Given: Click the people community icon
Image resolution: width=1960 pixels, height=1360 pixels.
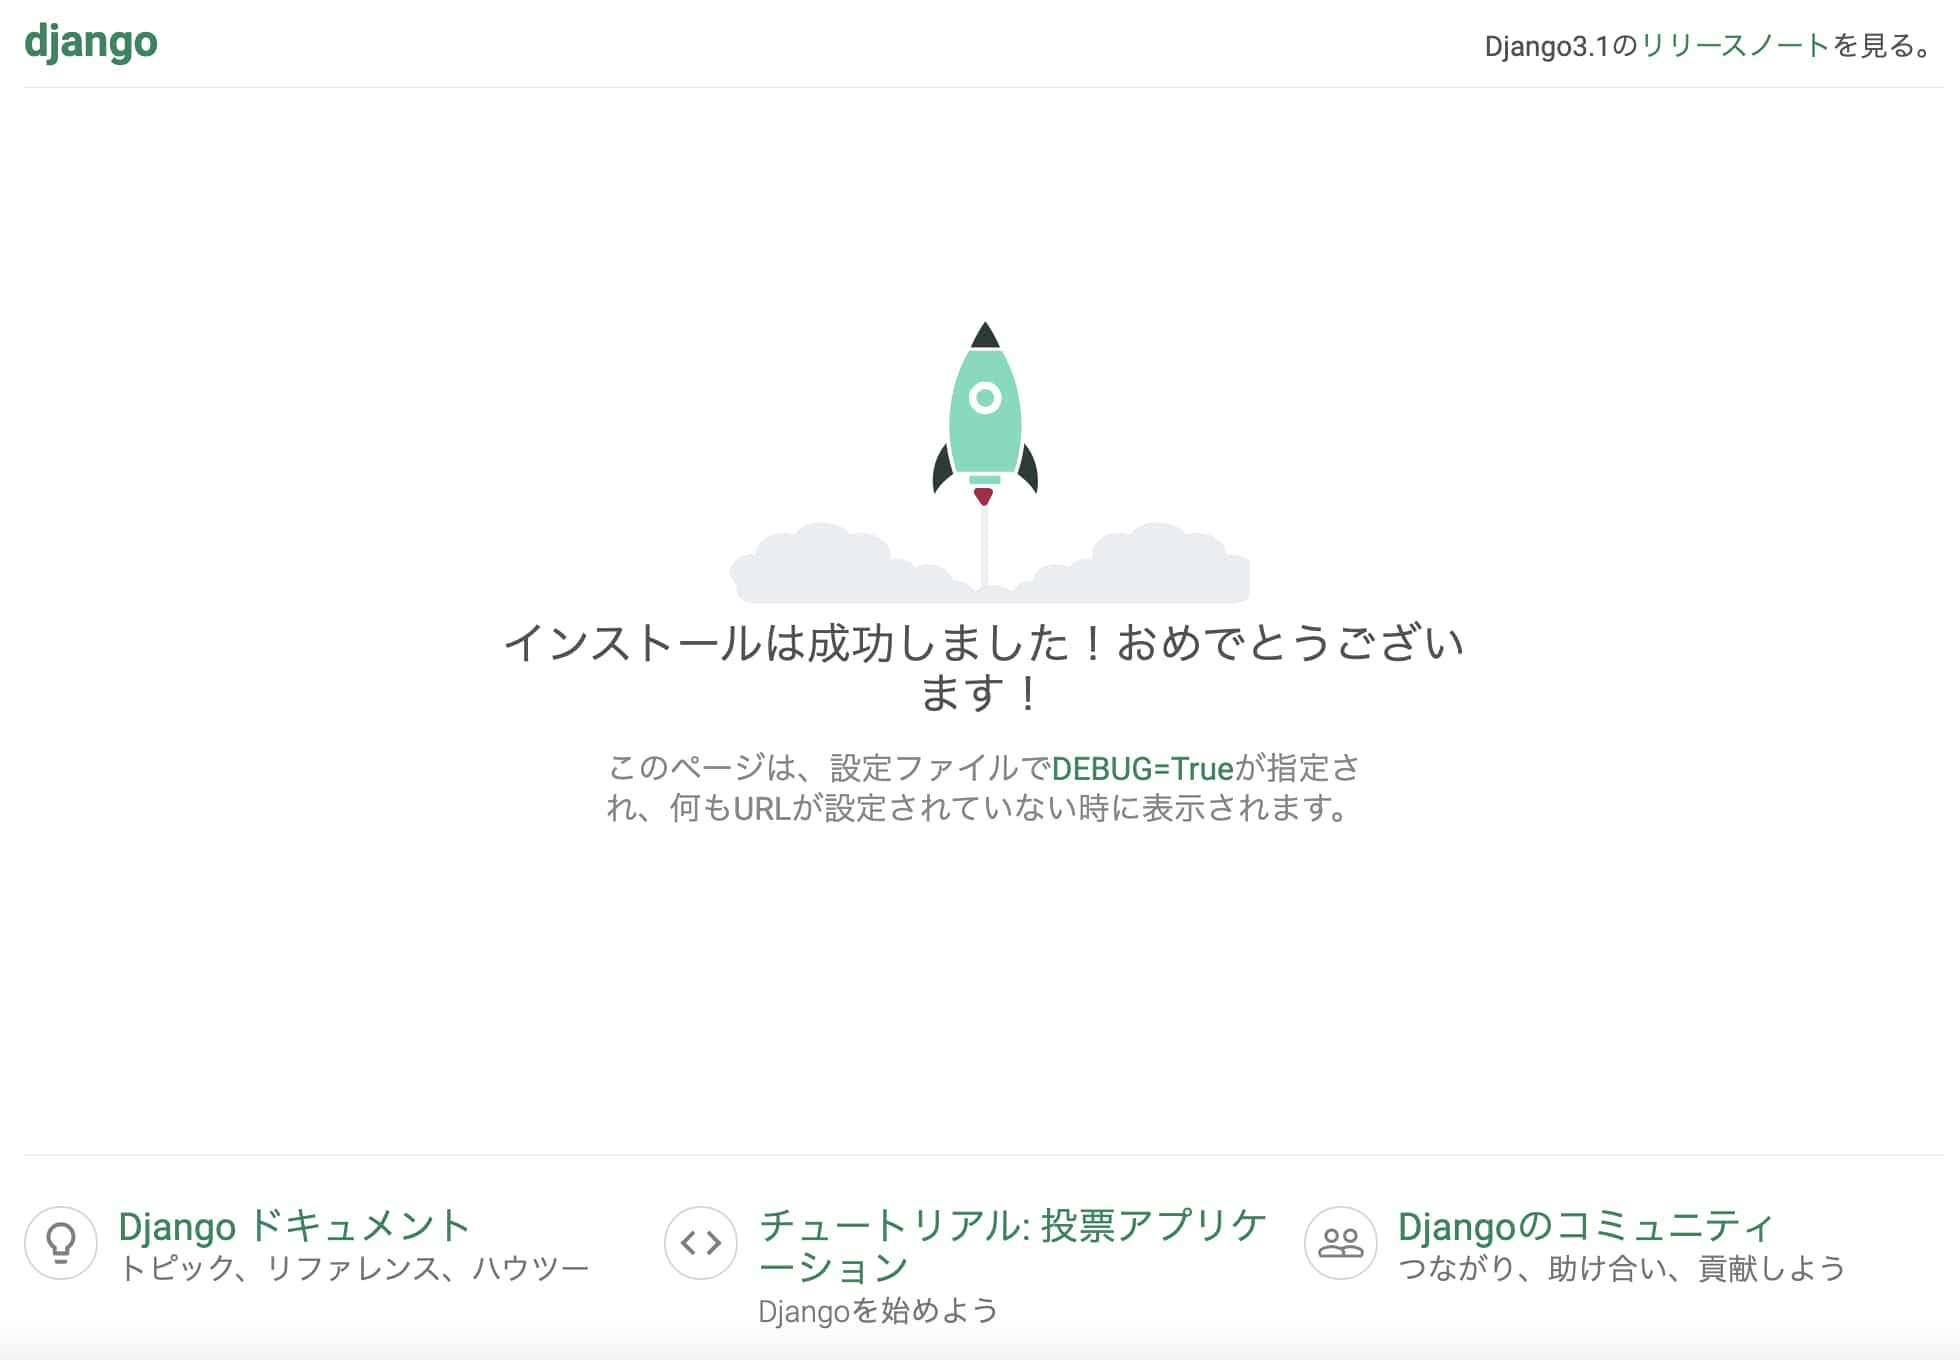Looking at the screenshot, I should pyautogui.click(x=1341, y=1243).
